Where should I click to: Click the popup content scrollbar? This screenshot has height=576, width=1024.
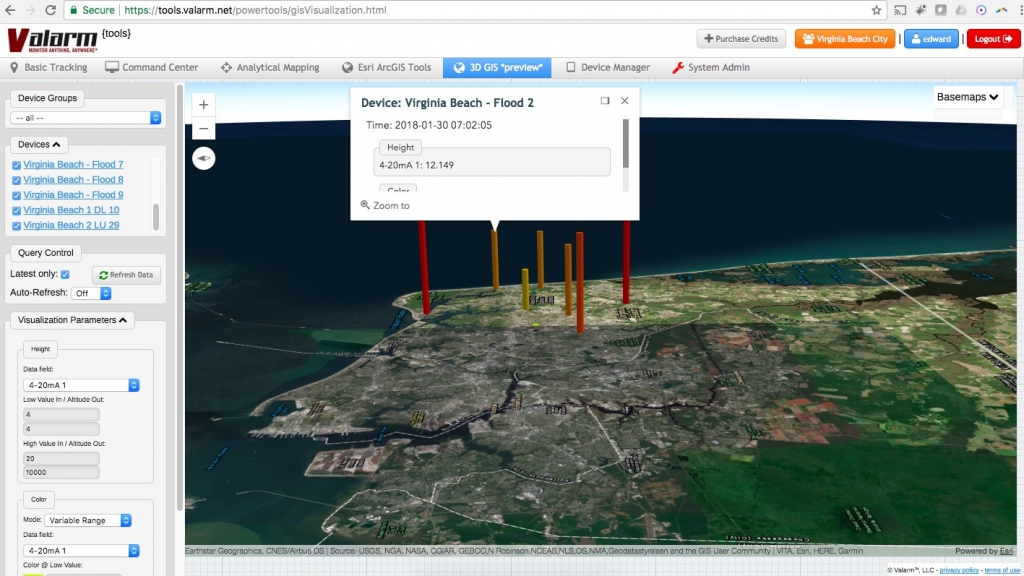626,144
